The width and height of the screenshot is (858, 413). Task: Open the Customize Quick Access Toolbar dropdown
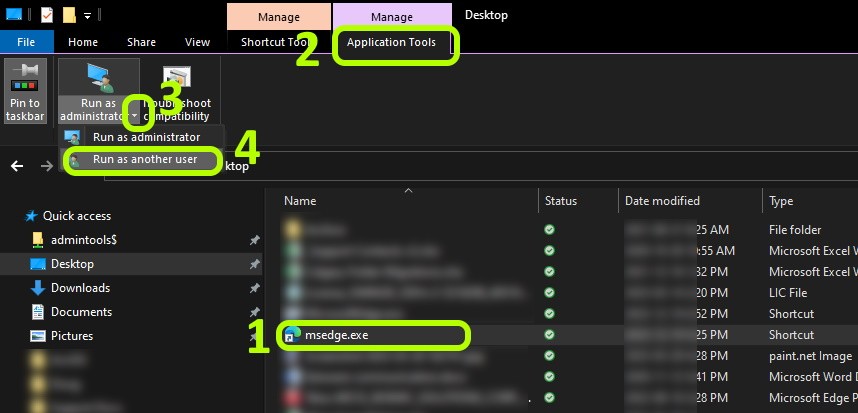pyautogui.click(x=88, y=16)
